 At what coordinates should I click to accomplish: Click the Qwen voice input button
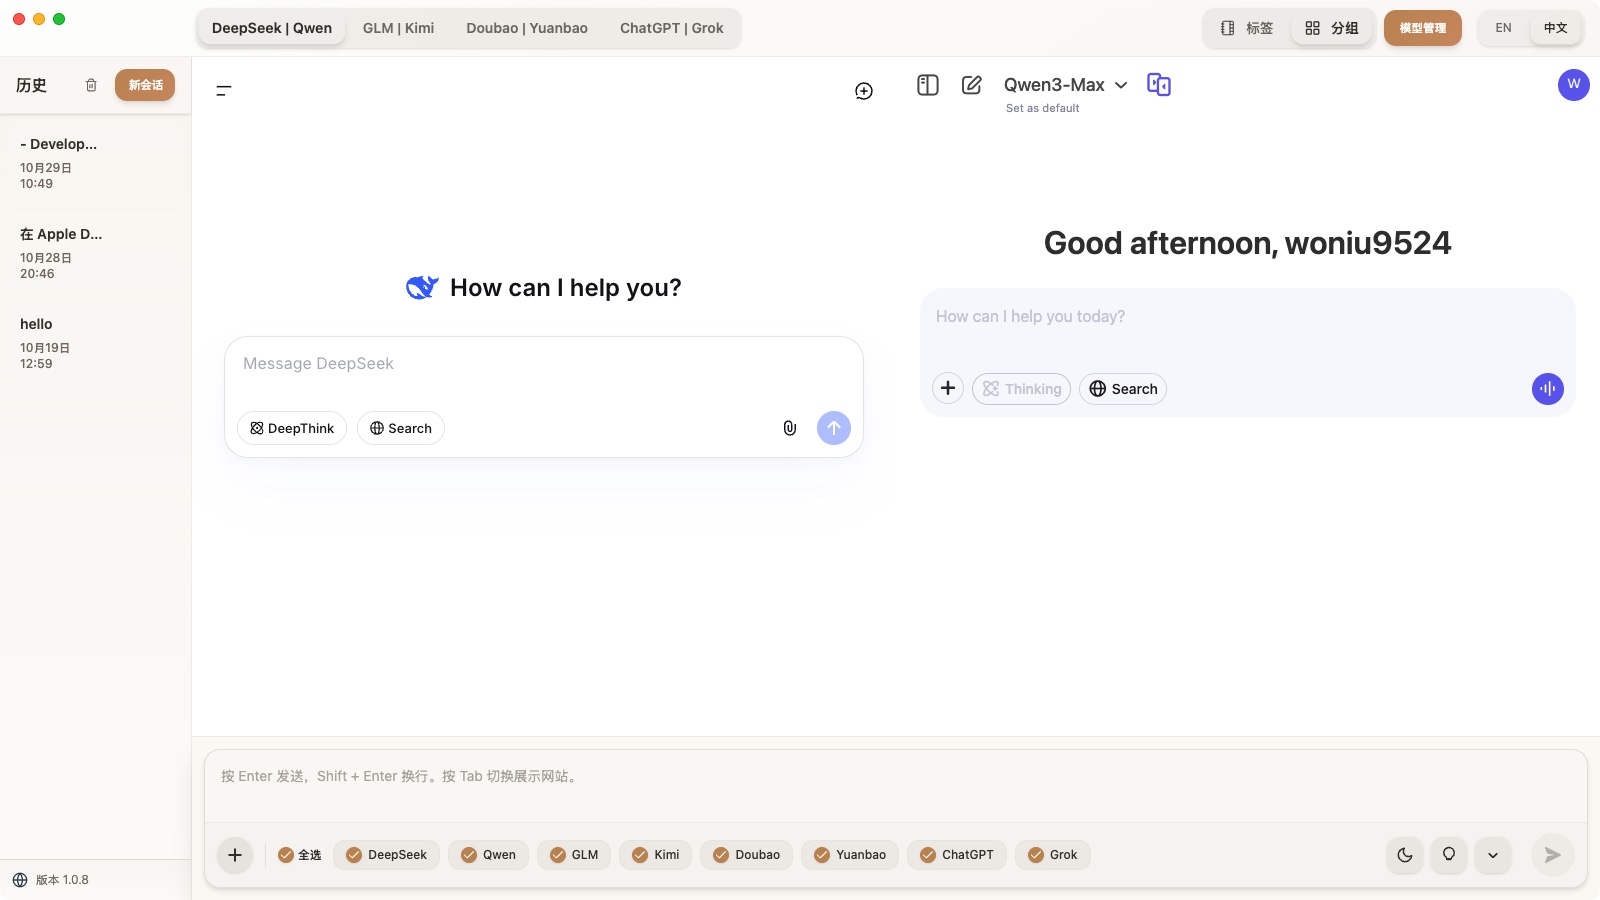(x=1547, y=389)
